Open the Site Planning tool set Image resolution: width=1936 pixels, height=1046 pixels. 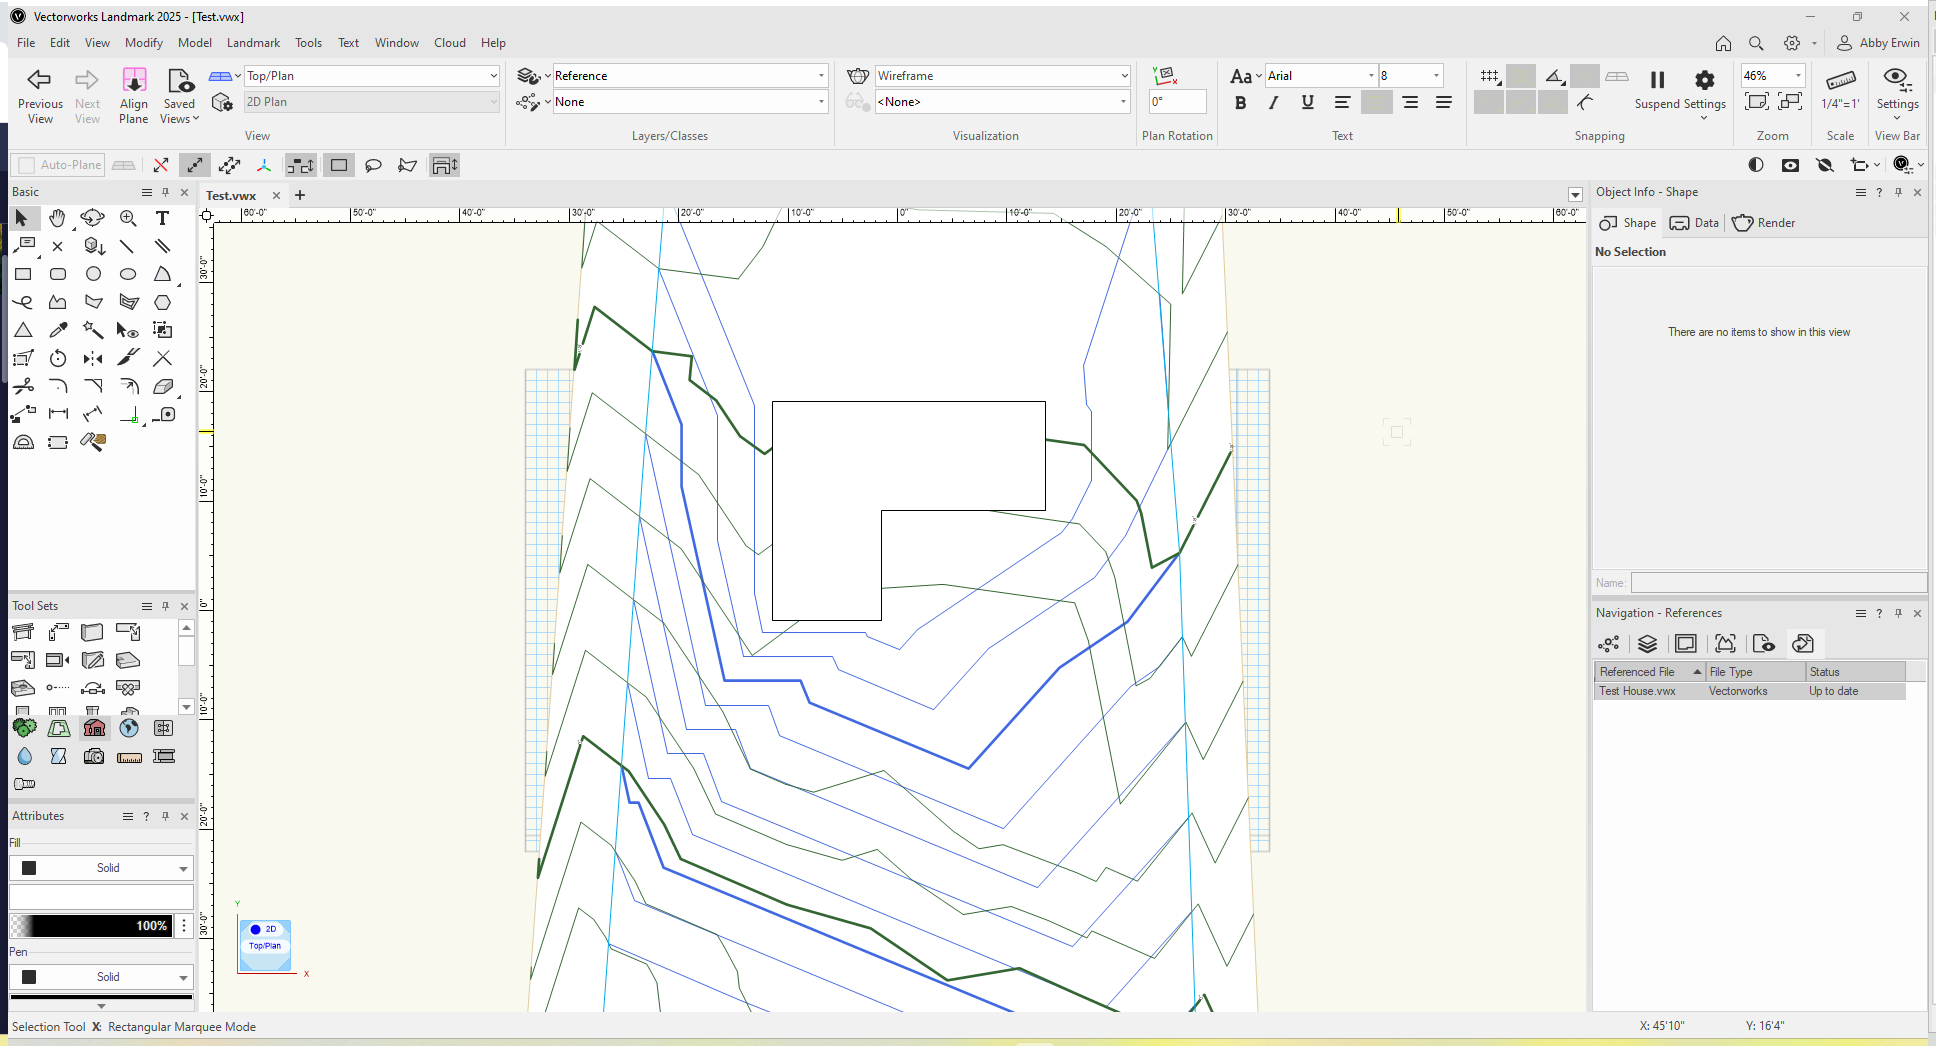point(59,728)
